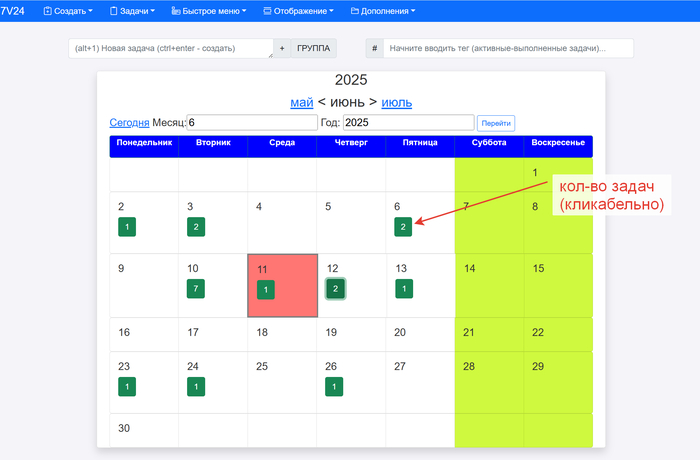Screen dimensions: 700x460
Task: Click the hash tag icon
Action: 374,48
